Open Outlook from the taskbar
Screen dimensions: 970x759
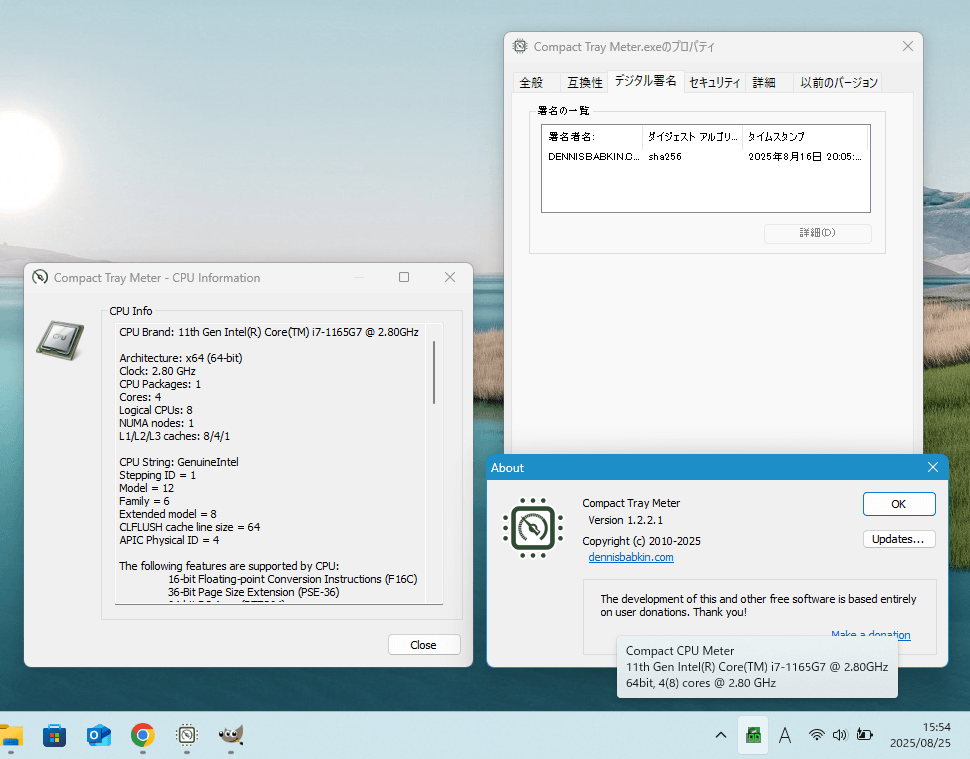pos(98,735)
